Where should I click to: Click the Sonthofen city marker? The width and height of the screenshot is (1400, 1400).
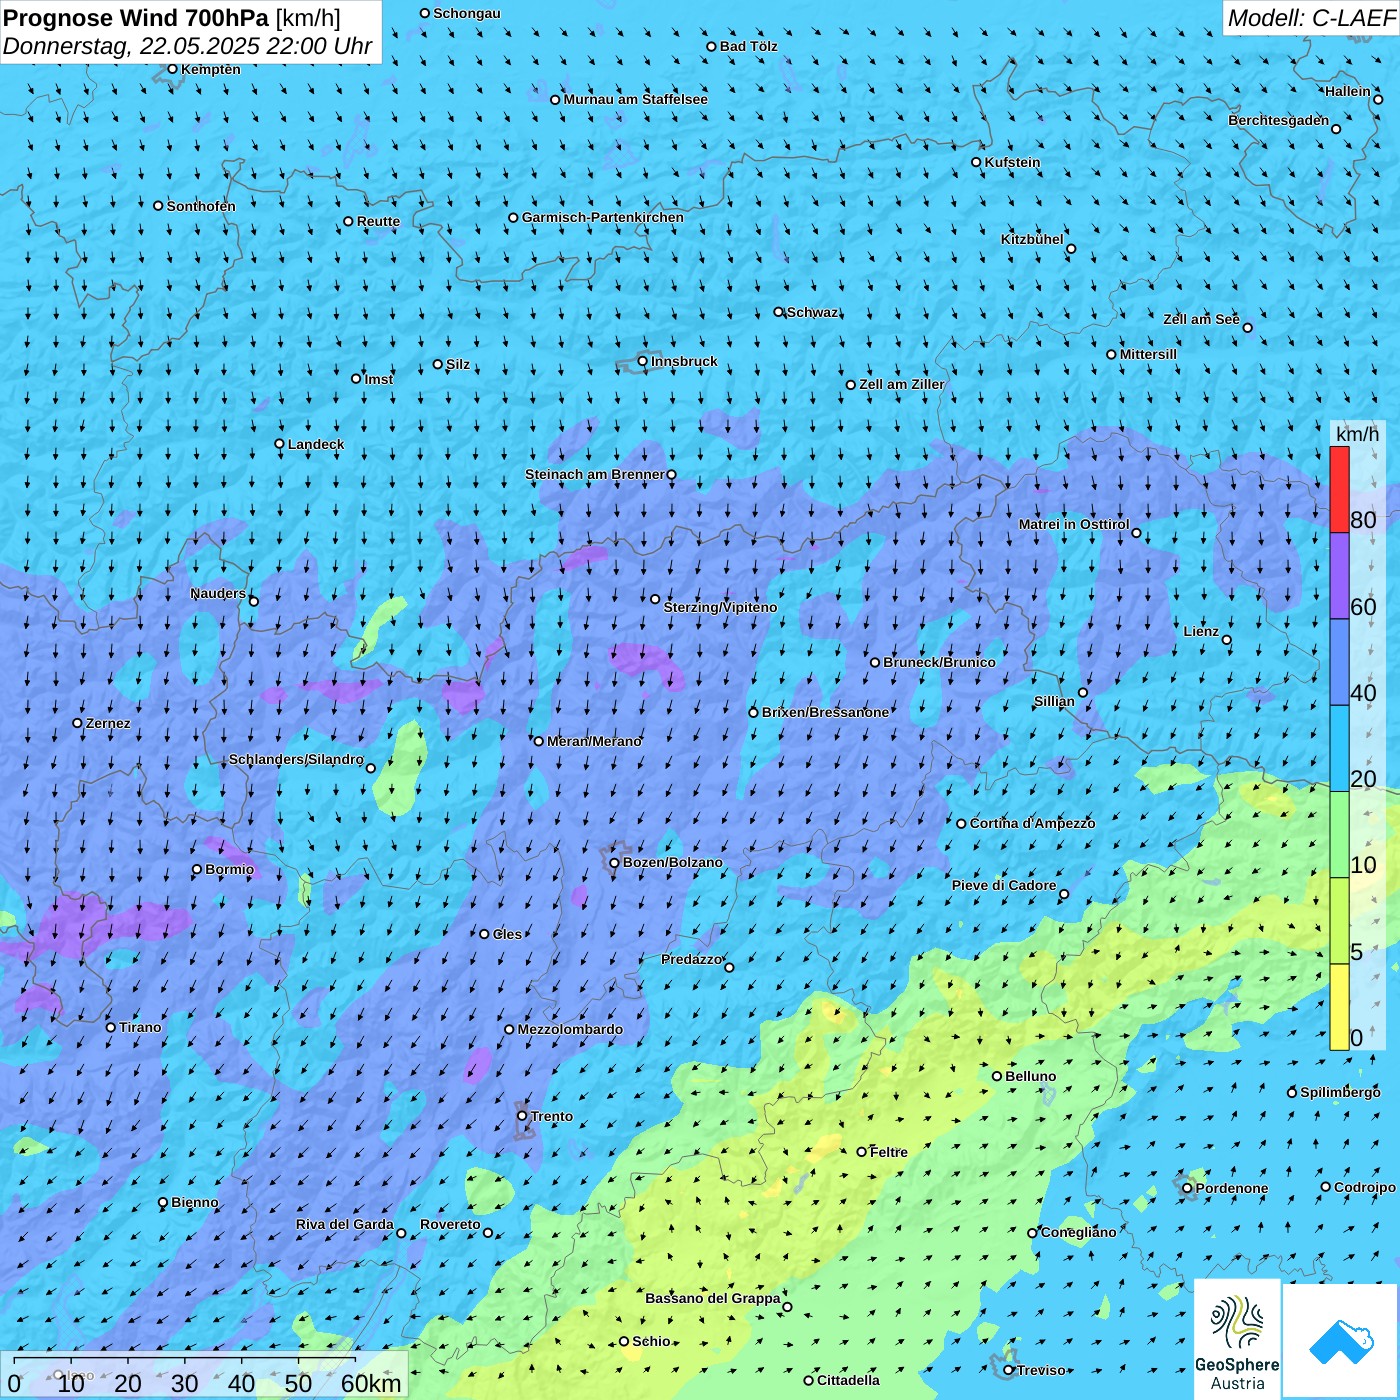[x=158, y=206]
